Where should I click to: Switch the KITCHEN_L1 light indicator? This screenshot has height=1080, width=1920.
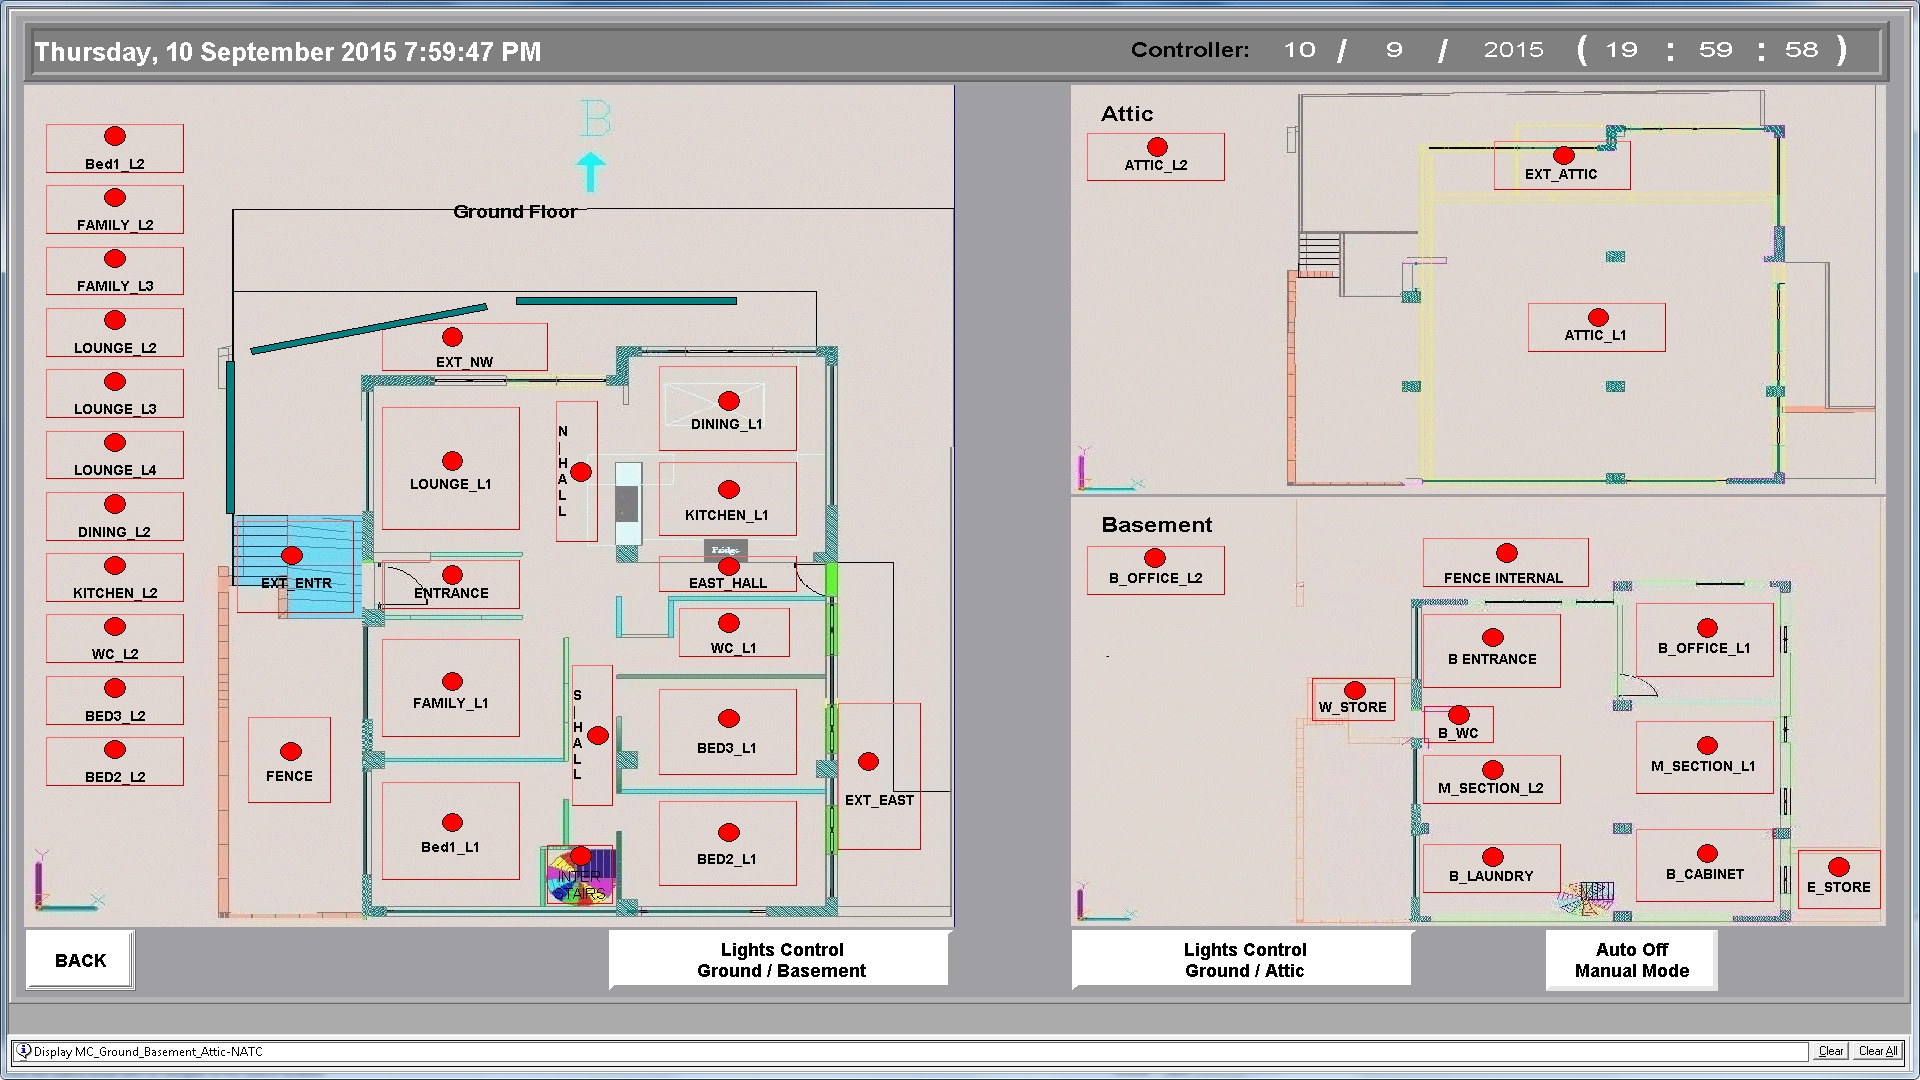pos(729,490)
